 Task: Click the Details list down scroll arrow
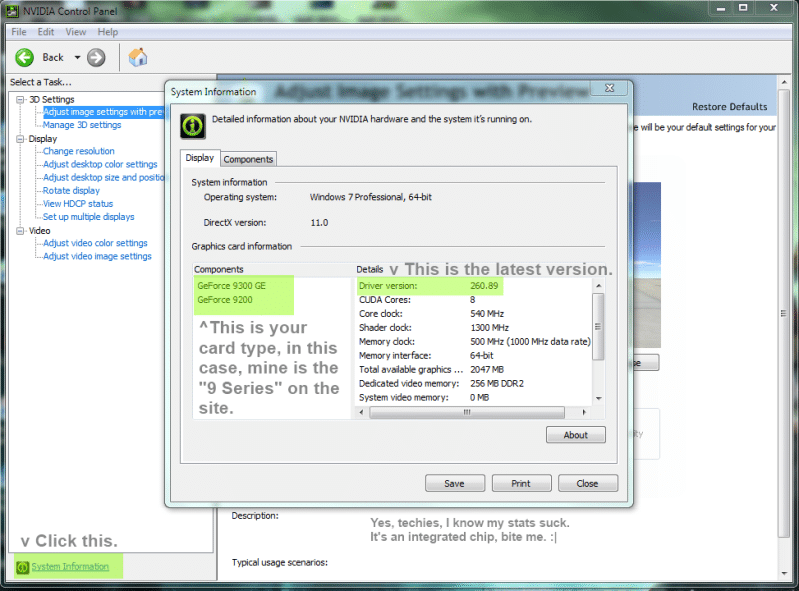coord(599,398)
